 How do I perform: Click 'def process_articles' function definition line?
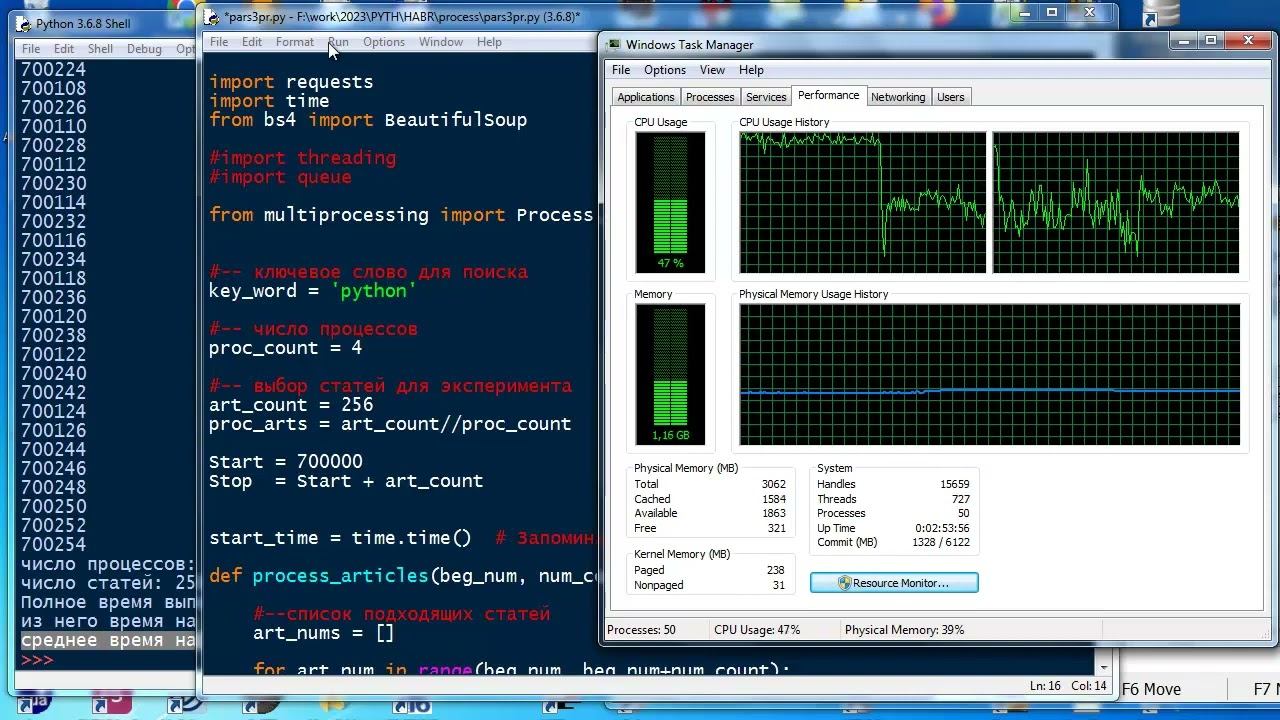pyautogui.click(x=402, y=576)
